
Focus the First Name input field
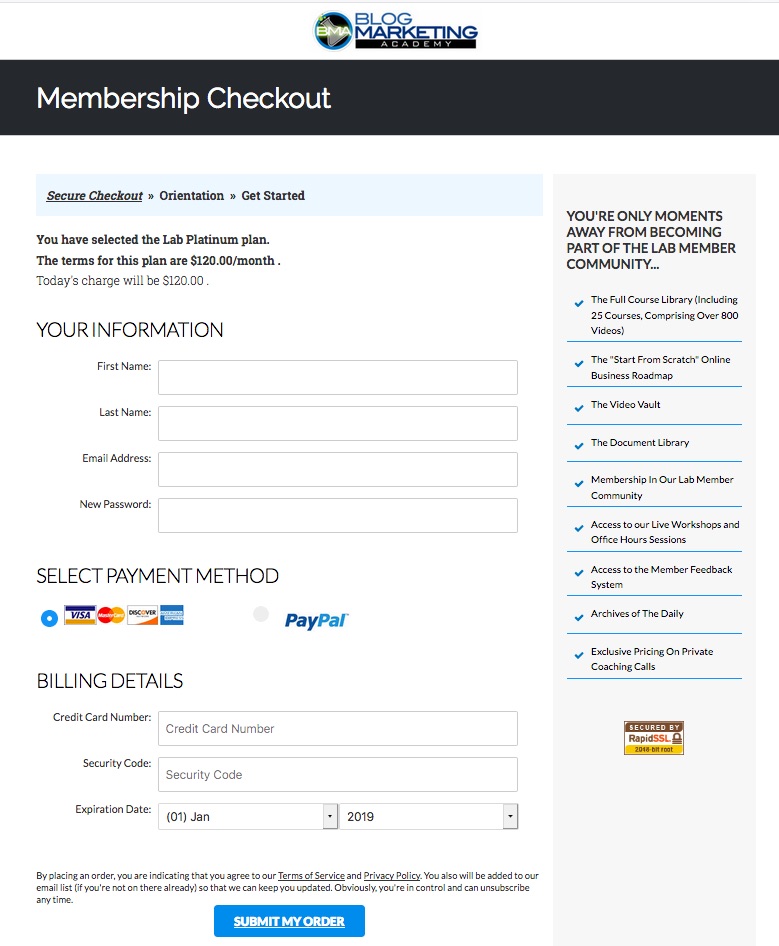tap(338, 377)
